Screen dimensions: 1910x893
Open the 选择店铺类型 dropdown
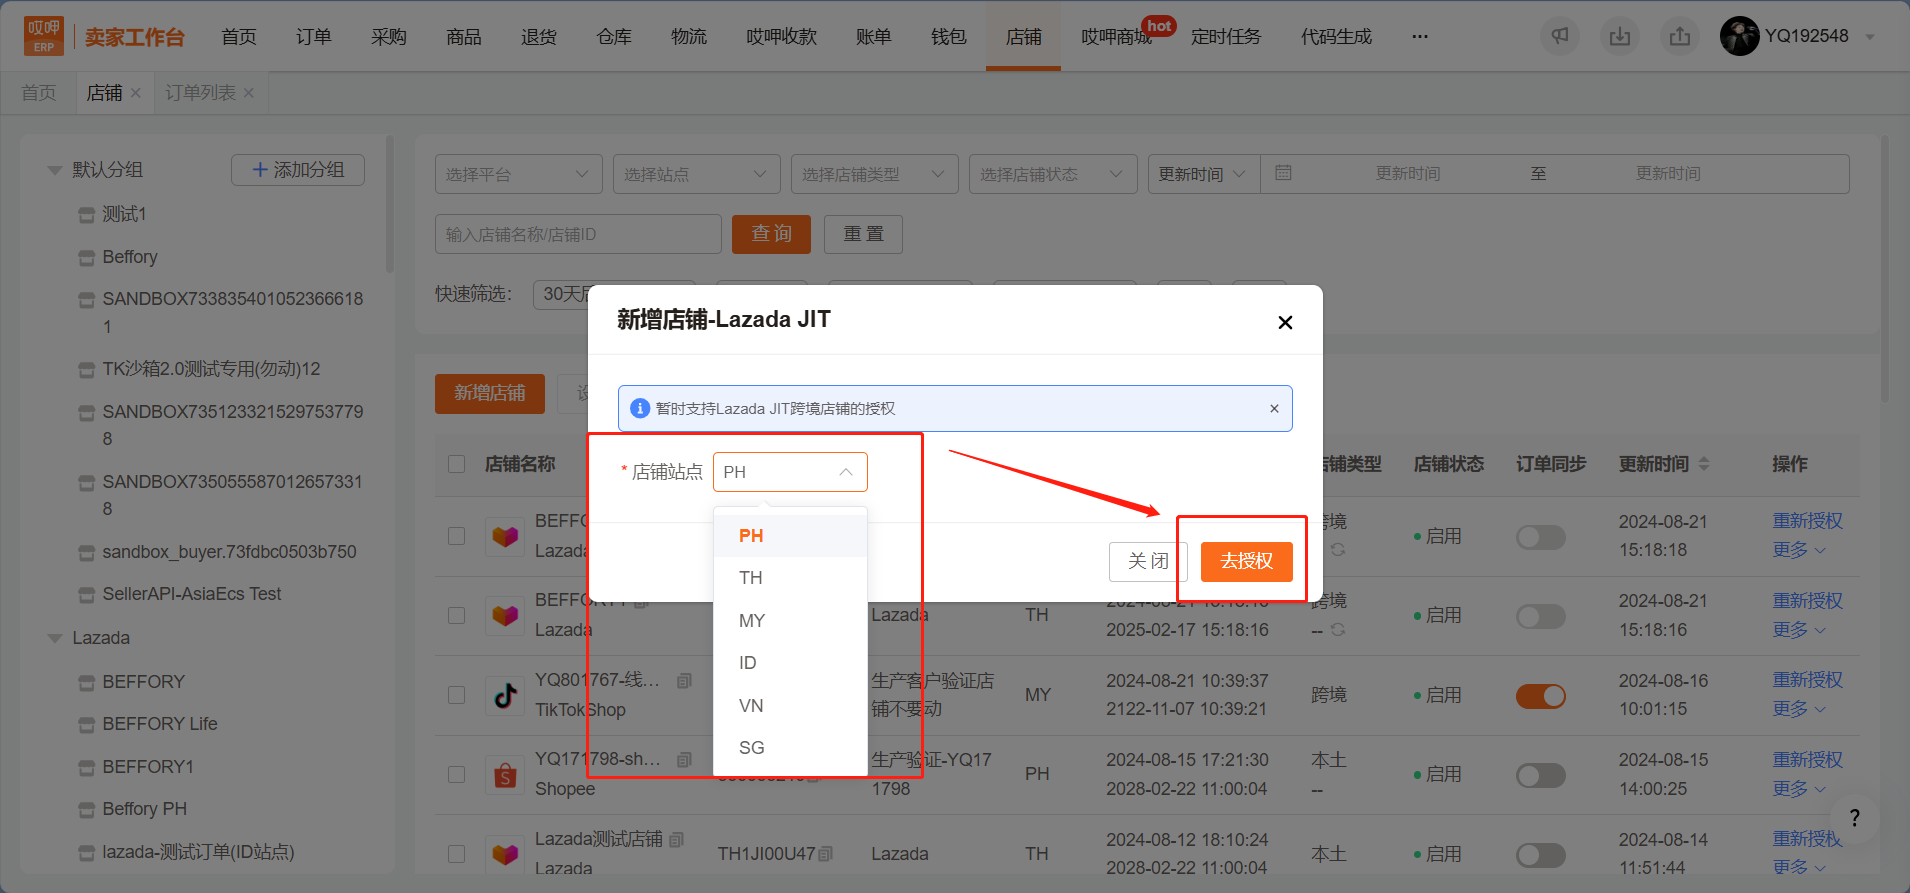875,174
